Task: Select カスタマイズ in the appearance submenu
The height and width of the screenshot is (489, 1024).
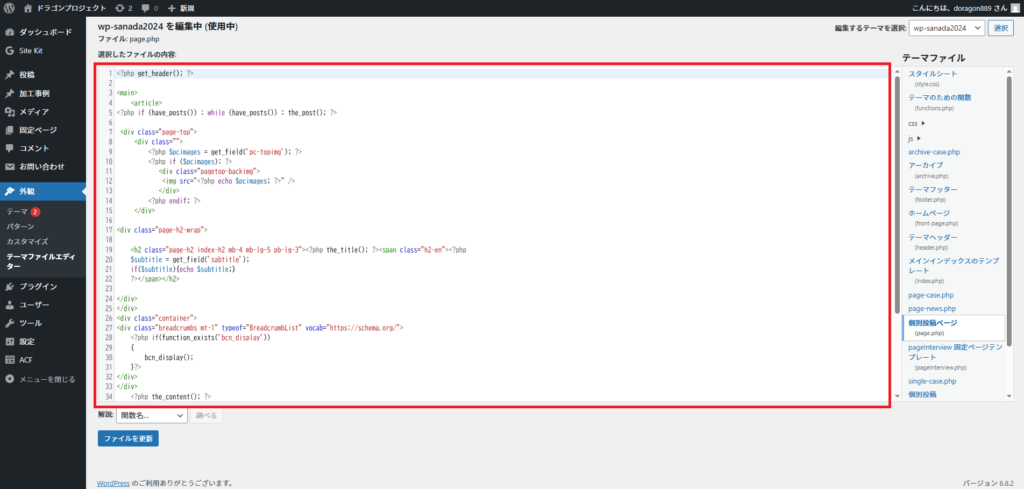Action: pyautogui.click(x=27, y=241)
